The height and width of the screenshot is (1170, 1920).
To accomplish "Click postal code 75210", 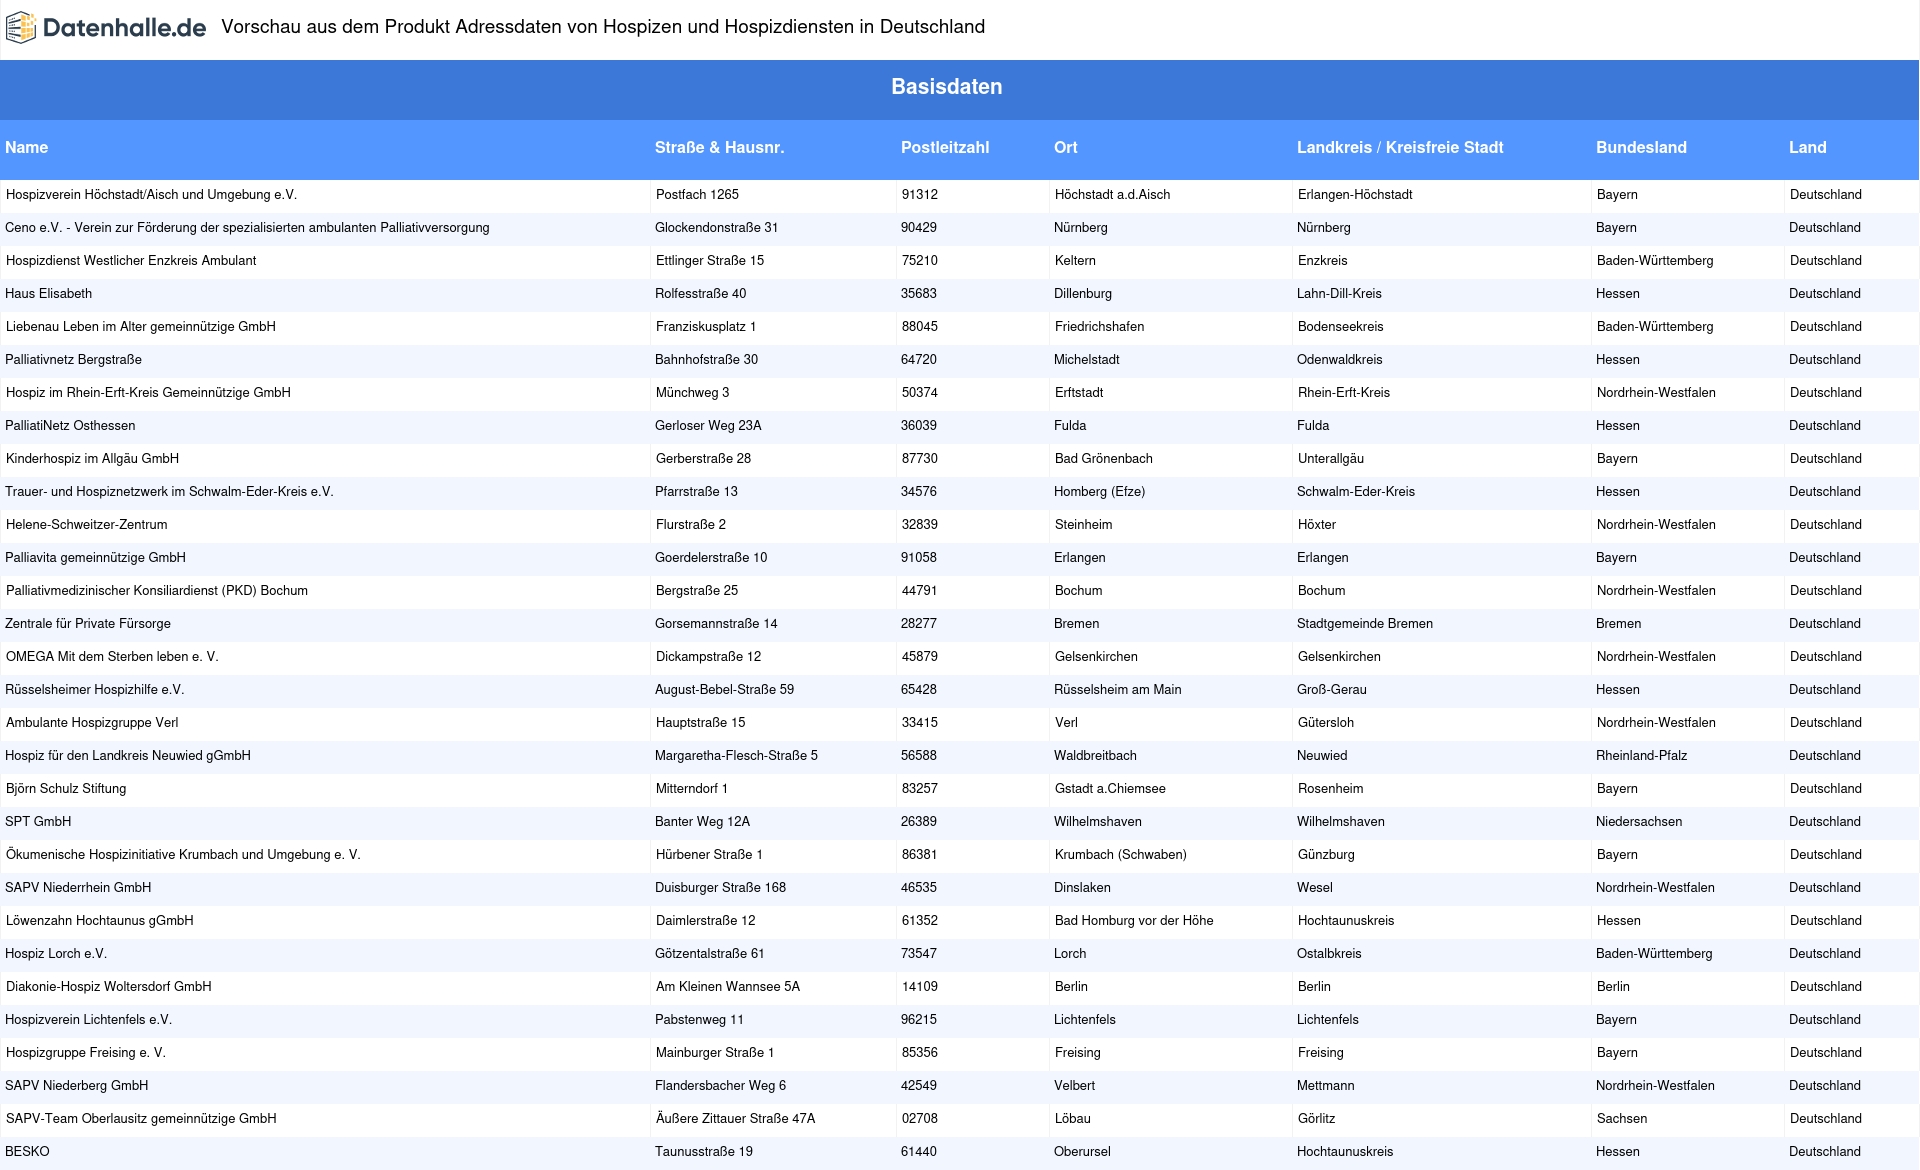I will 920,261.
